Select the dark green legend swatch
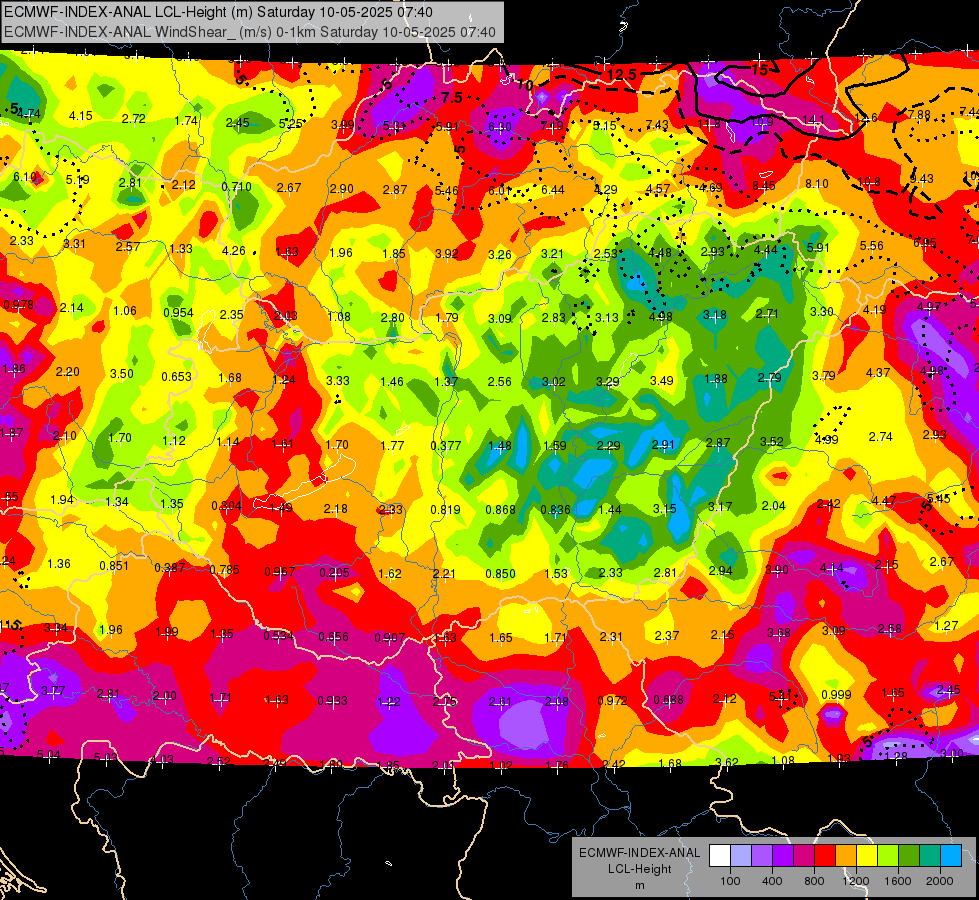The image size is (979, 900). coord(909,856)
